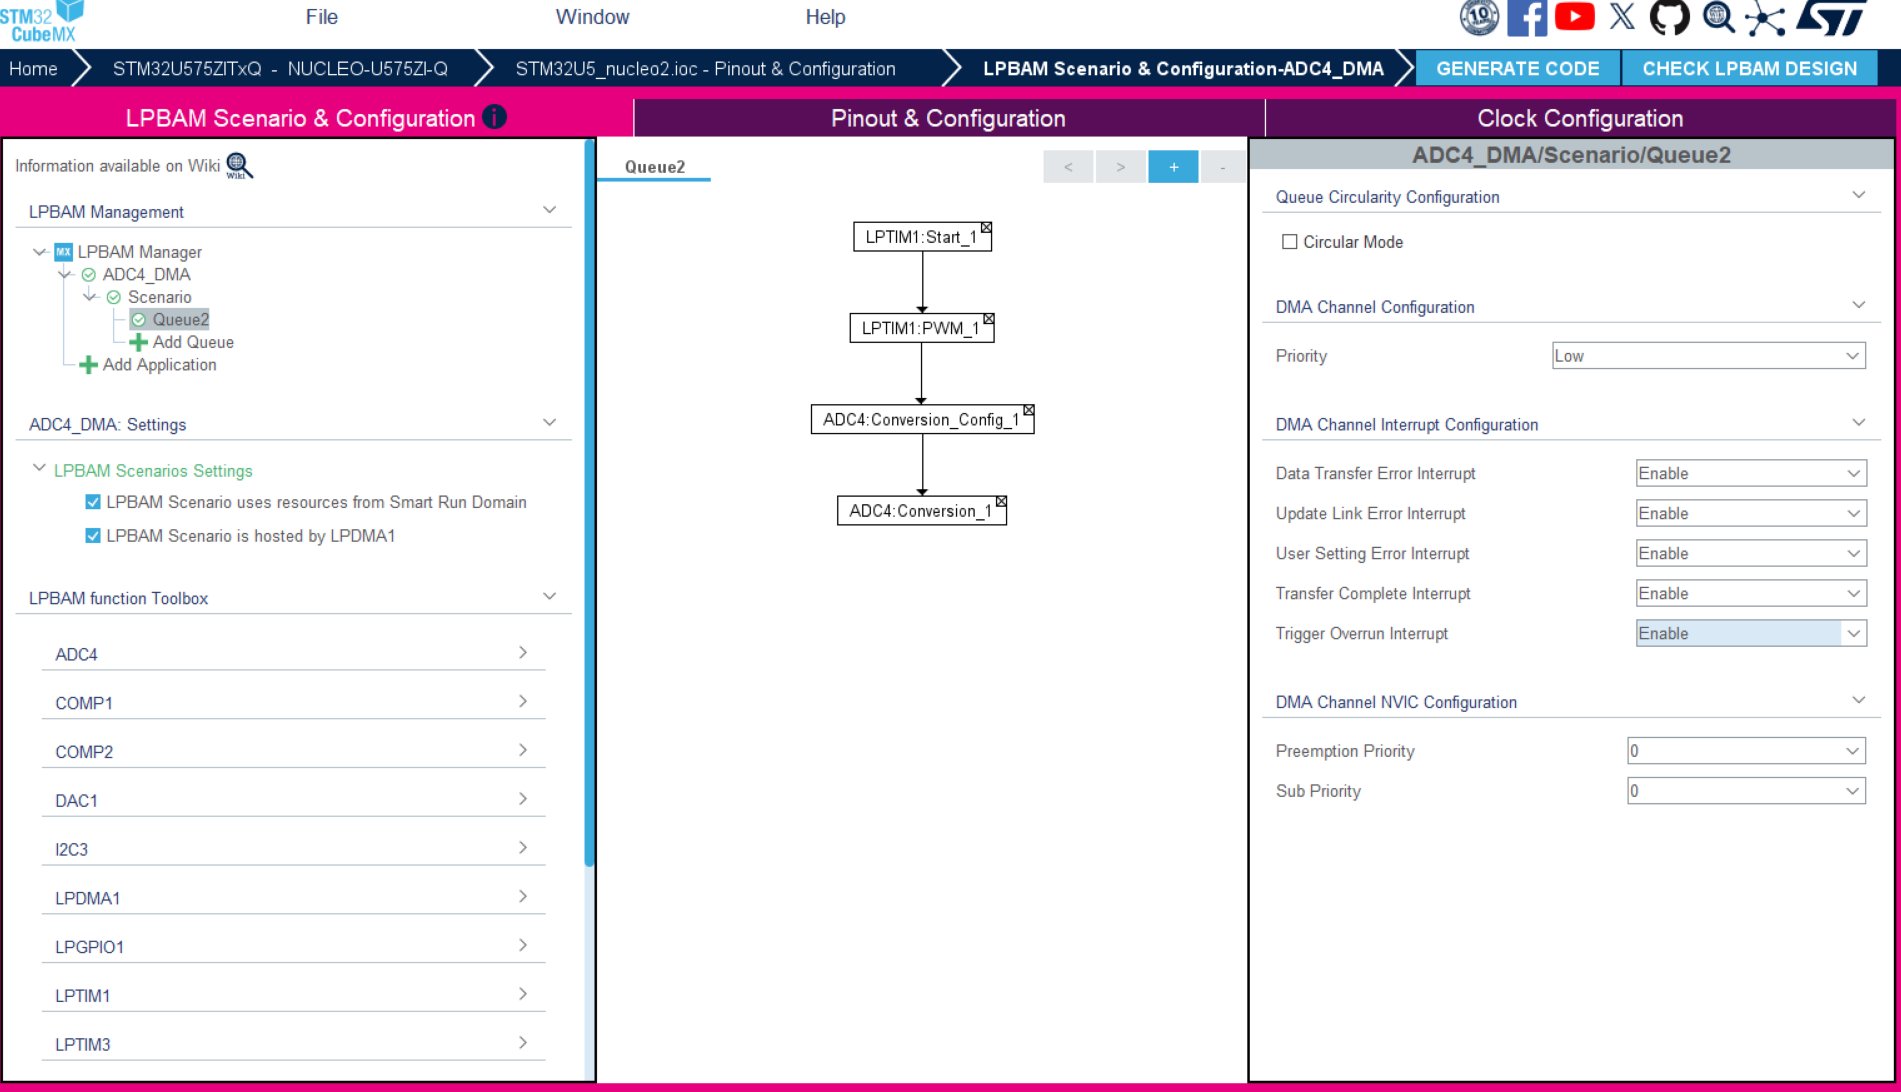Toggle LPBAM Scenario is hosted by LPDMA1
The width and height of the screenshot is (1901, 1092).
pos(93,536)
